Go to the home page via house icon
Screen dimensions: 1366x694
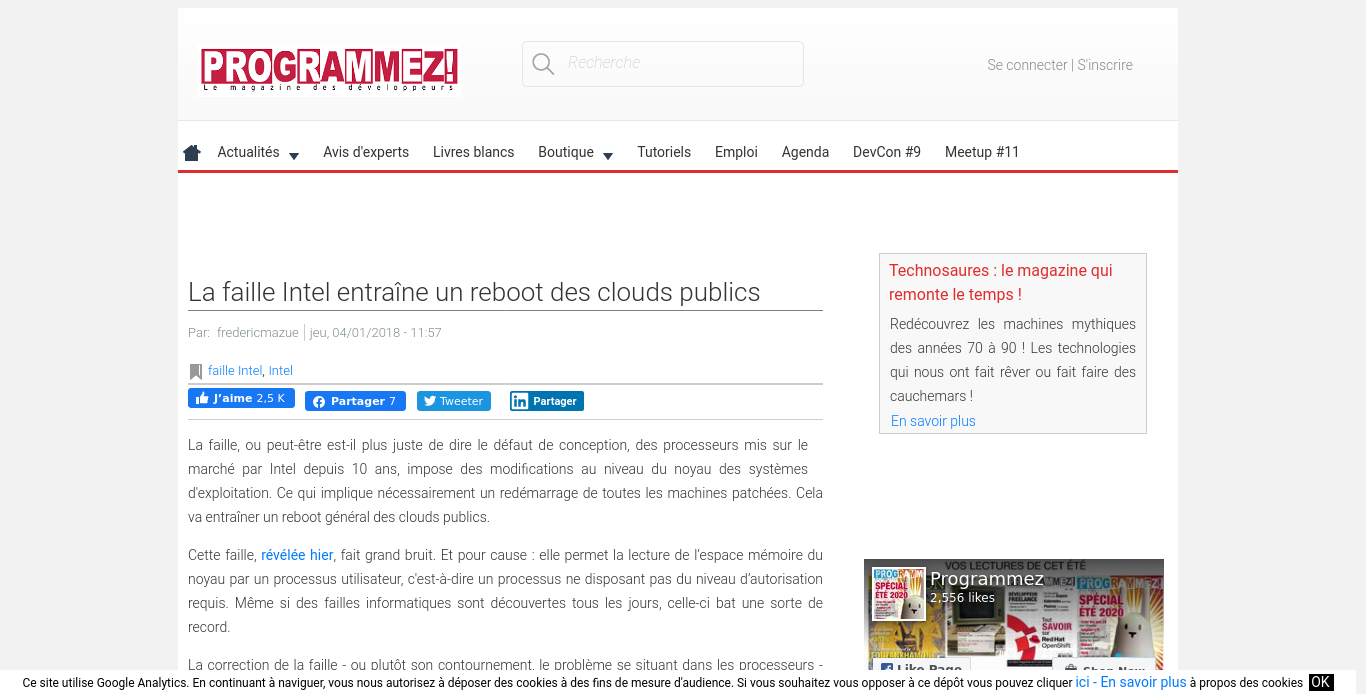point(192,153)
